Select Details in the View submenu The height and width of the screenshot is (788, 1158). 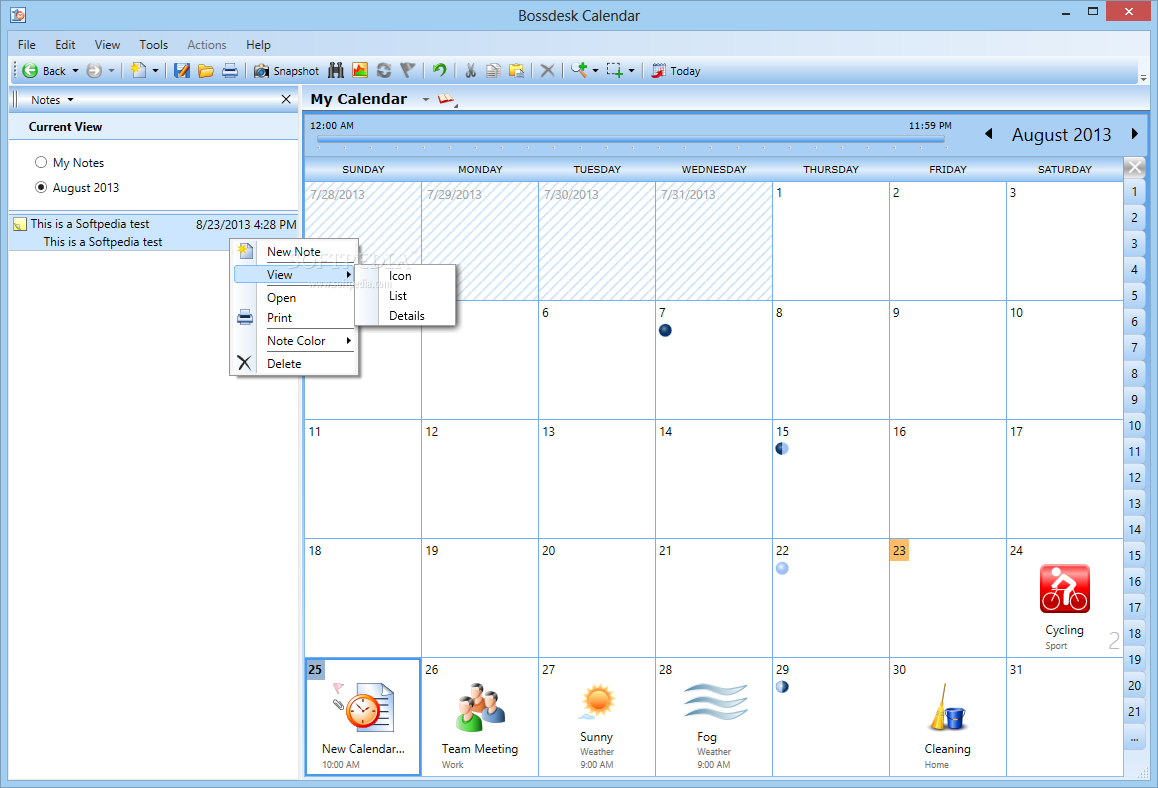click(405, 315)
